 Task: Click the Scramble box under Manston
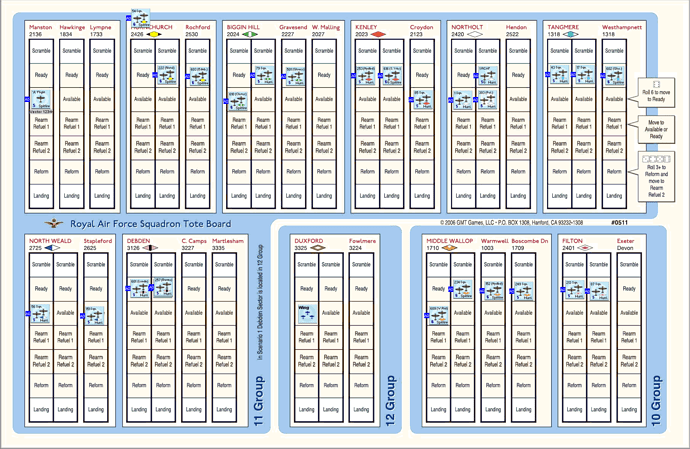tap(41, 51)
